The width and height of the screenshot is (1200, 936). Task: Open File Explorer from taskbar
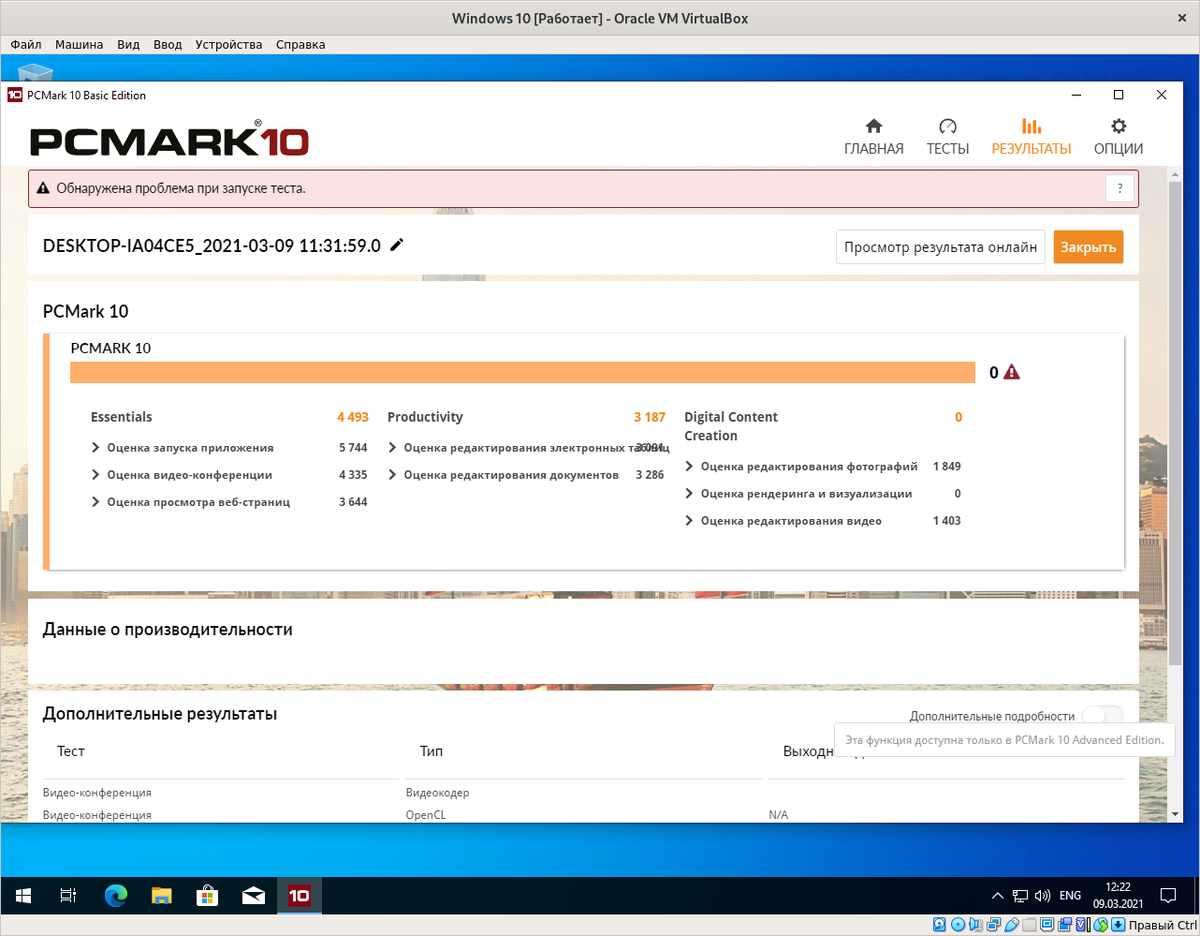(x=162, y=895)
